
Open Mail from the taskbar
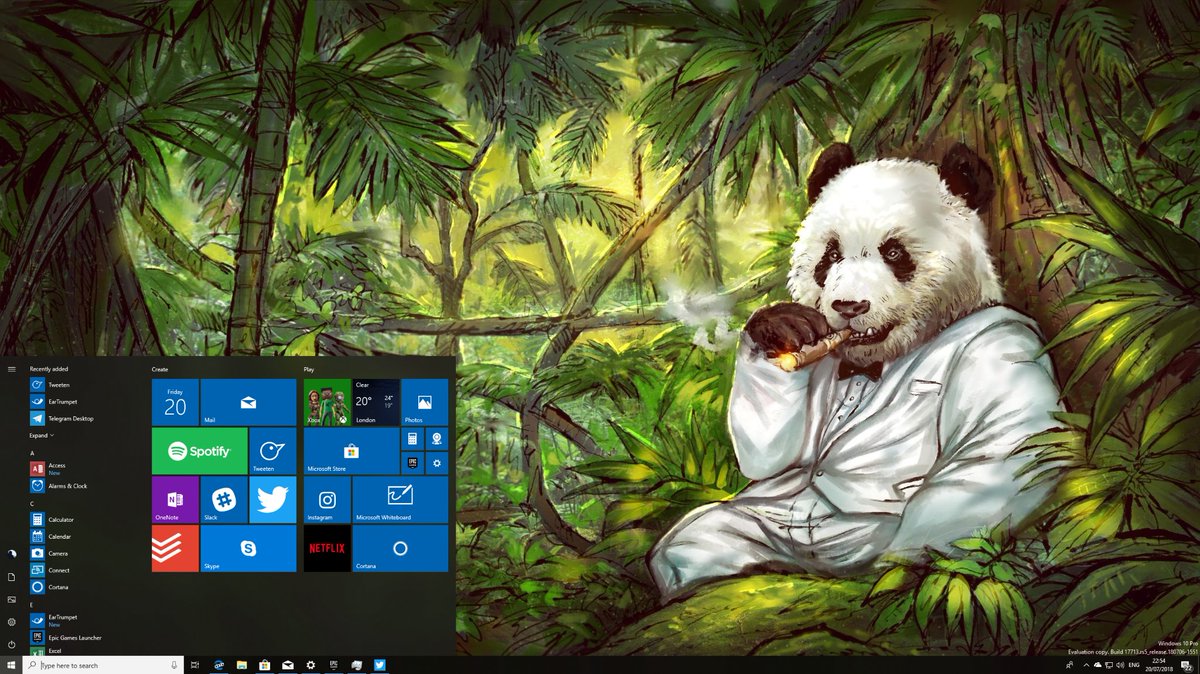click(287, 665)
